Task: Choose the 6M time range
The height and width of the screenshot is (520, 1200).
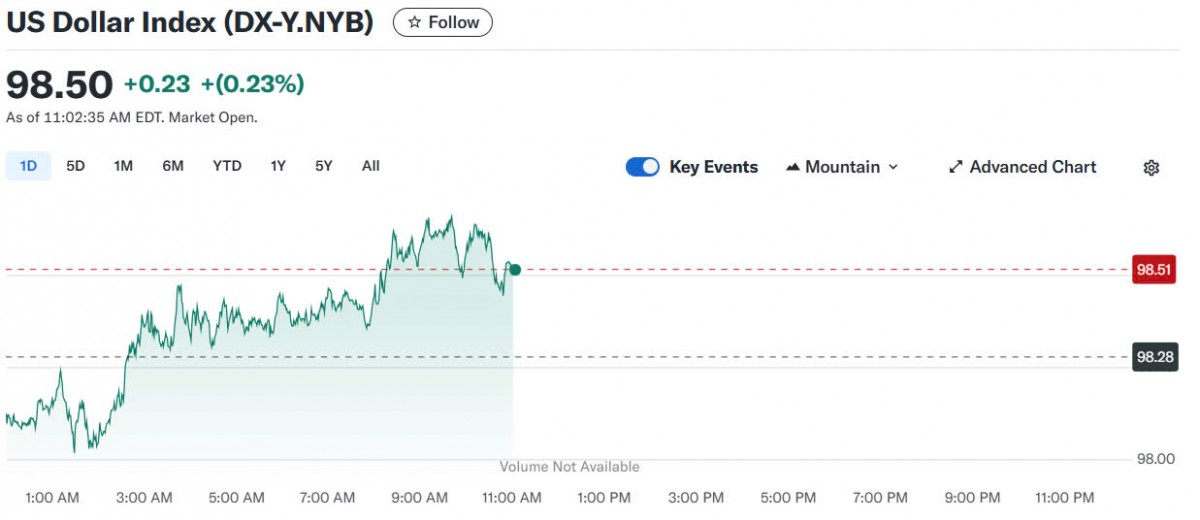Action: tap(173, 166)
